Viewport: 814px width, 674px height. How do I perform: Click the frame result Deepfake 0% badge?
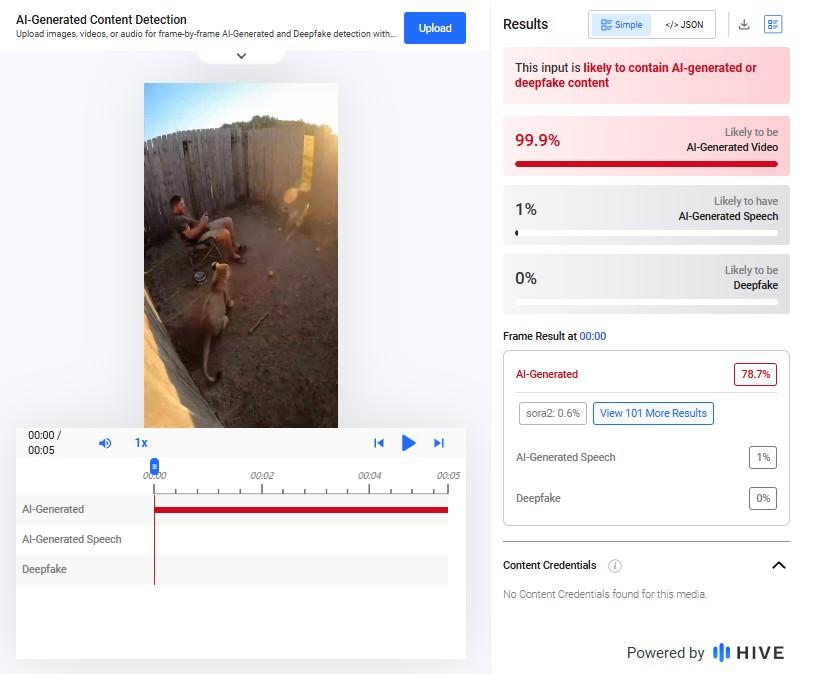click(763, 498)
